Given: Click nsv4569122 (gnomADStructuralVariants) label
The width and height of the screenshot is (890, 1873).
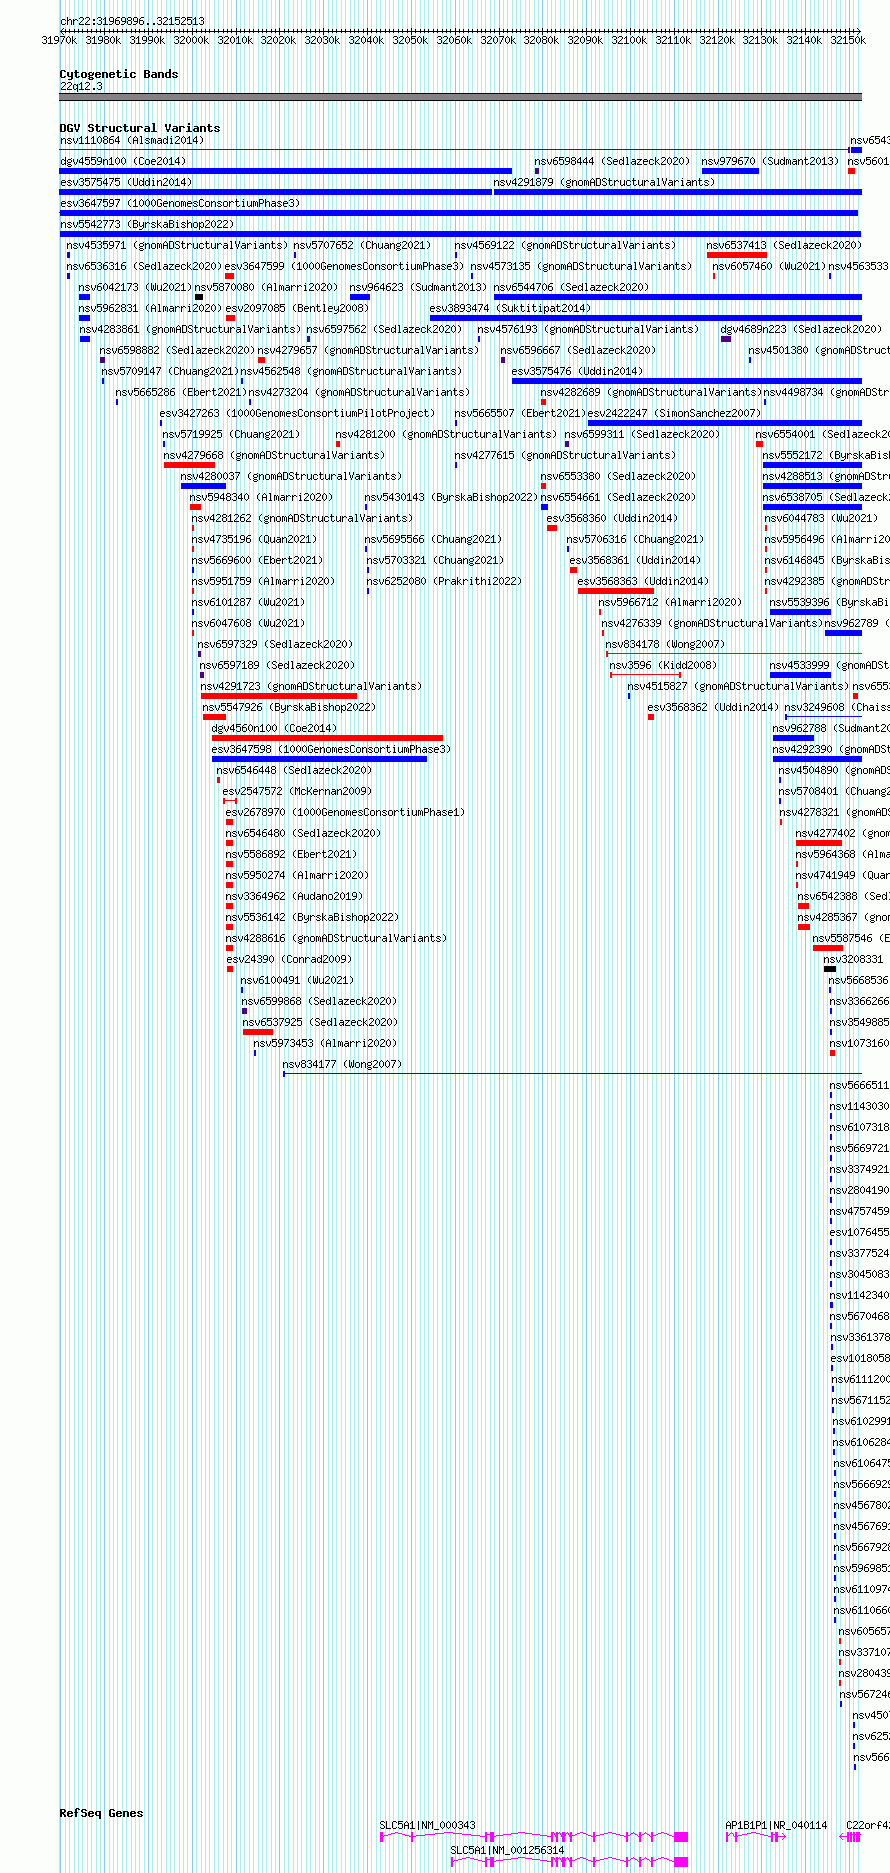Looking at the screenshot, I should tap(565, 245).
